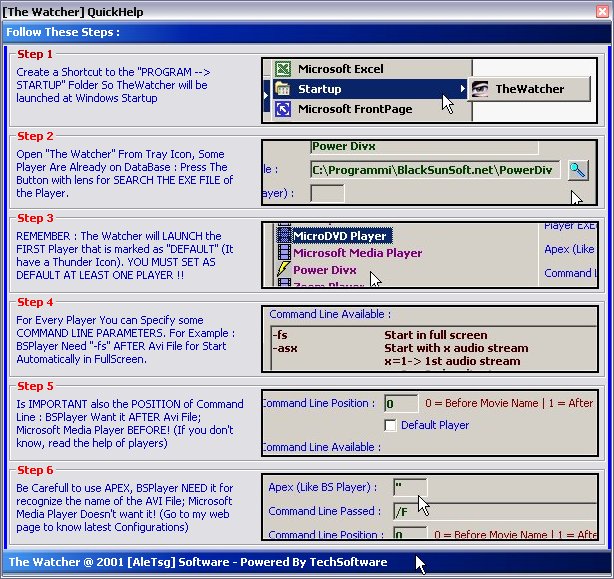This screenshot has height=579, width=614.
Task: Click the 'Command Line Available :' label in Step 5
Action: [x=321, y=447]
